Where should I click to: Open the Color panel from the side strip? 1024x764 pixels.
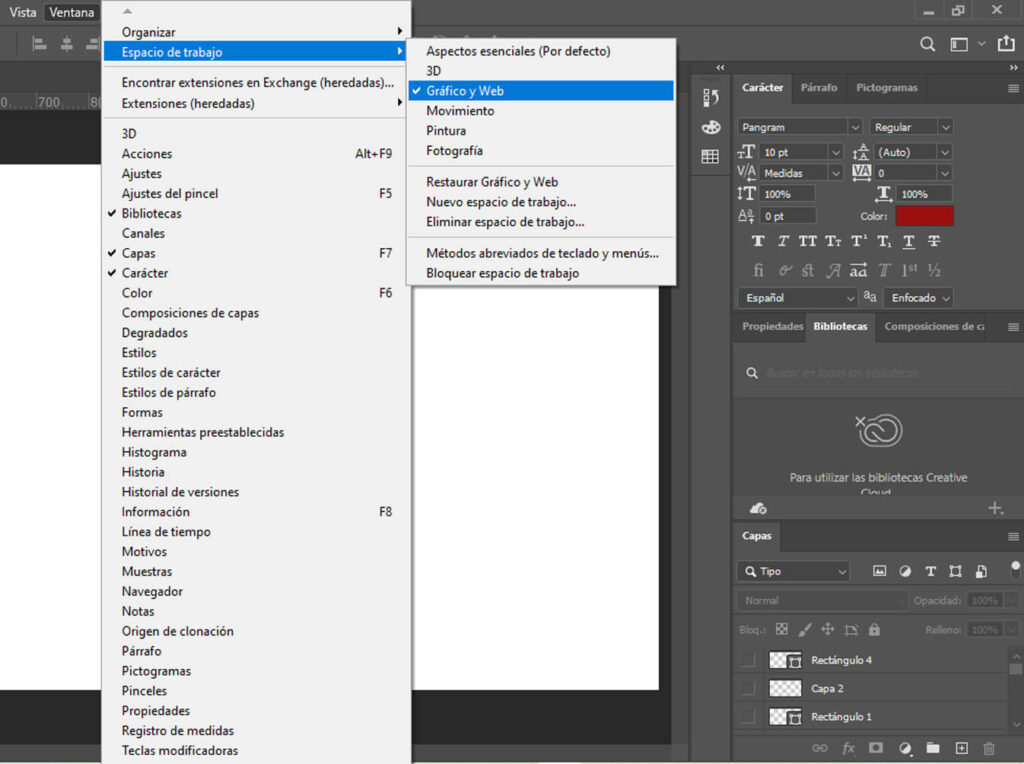[x=710, y=127]
